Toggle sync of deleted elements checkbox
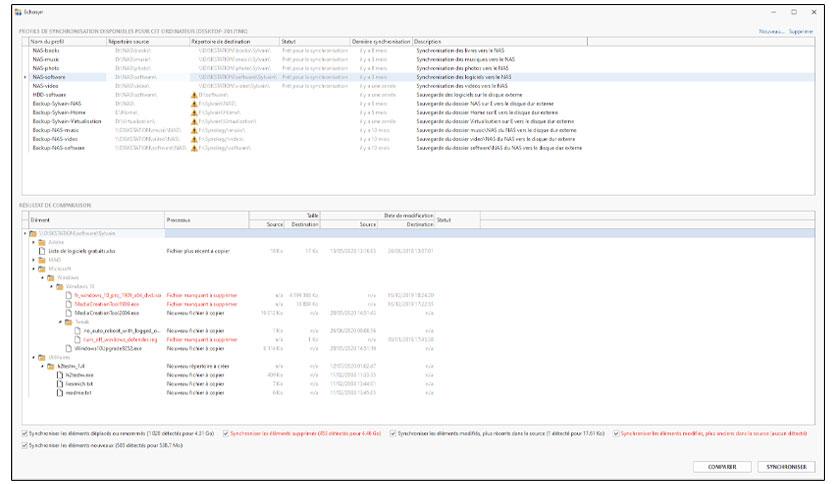Viewport: 836px width, 484px height. point(226,433)
